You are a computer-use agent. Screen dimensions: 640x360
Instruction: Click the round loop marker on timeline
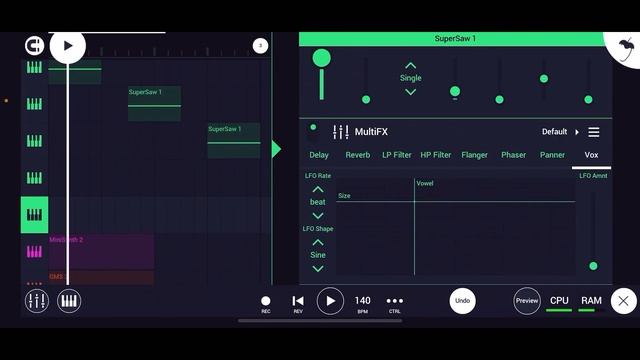[x=260, y=46]
